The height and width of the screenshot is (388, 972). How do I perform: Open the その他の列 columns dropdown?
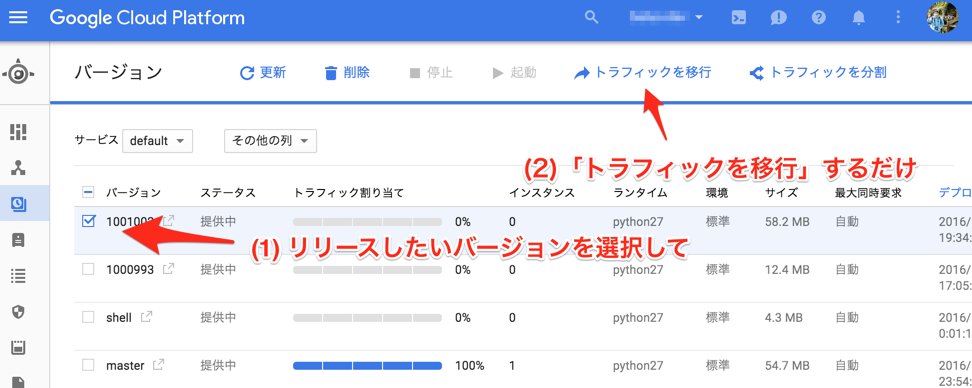coord(270,141)
